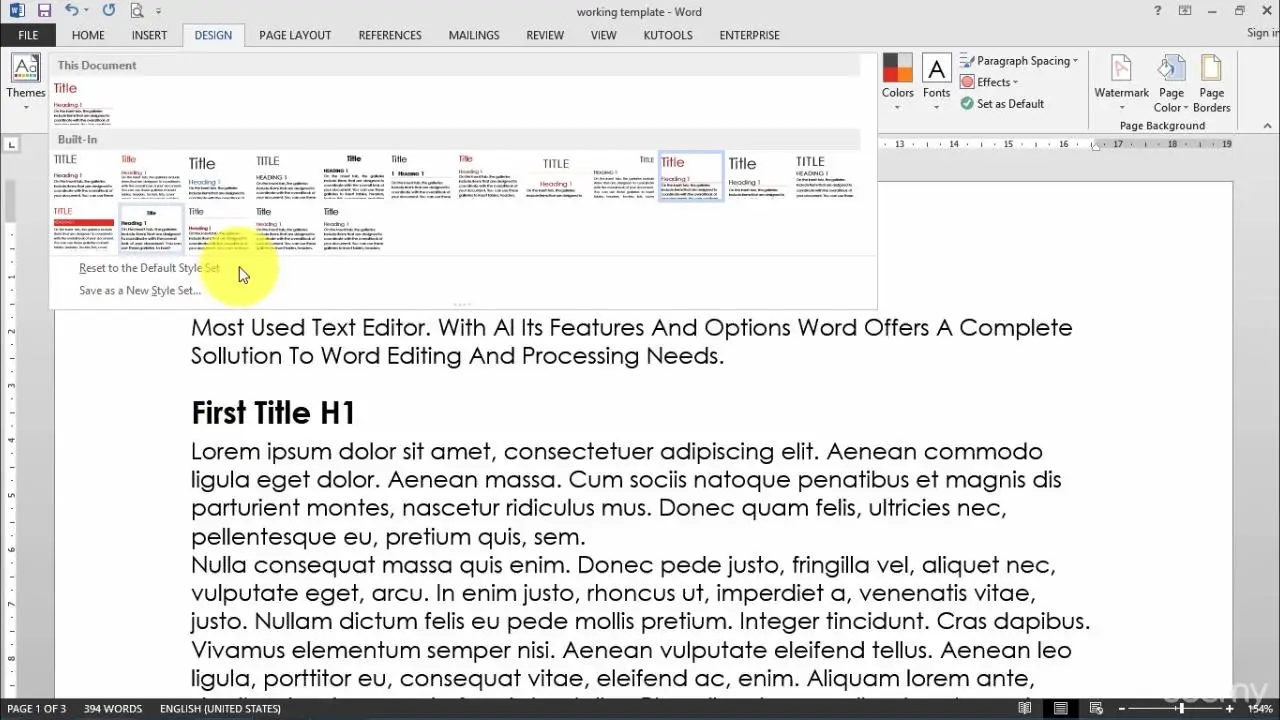Zoom out with the minus button
Viewport: 1280px width, 720px height.
coord(1124,709)
